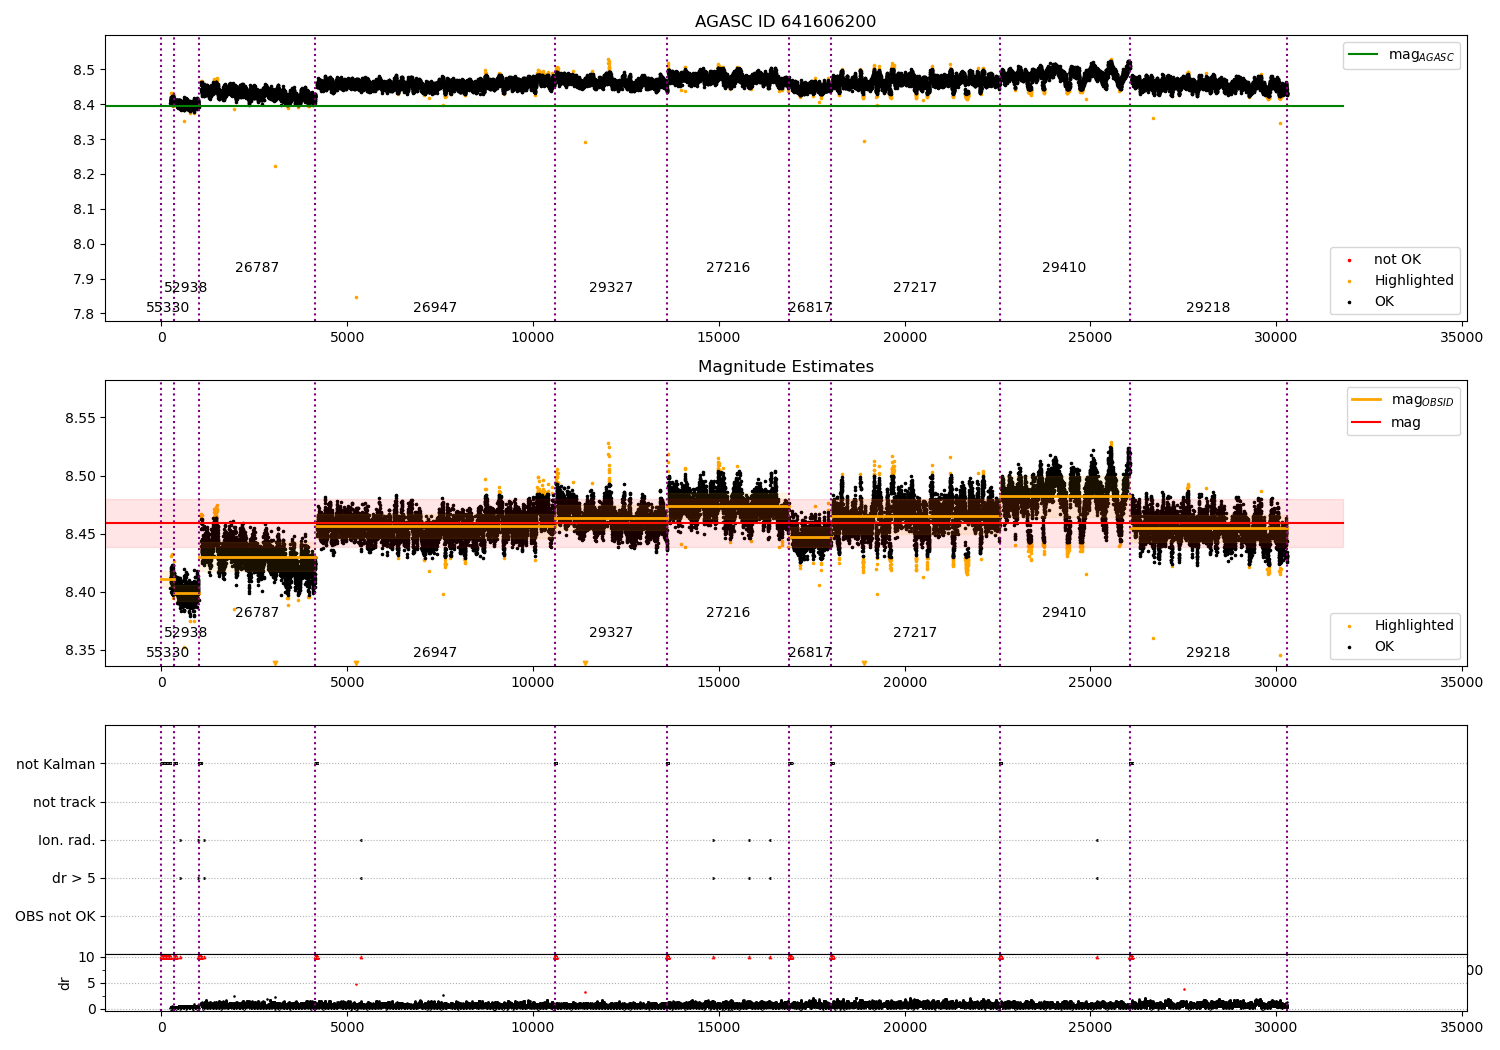Image resolution: width=1500 pixels, height=1050 pixels.
Task: Click OBSID label 29410 in Magnitude Estimates plot
Action: click(x=1064, y=613)
